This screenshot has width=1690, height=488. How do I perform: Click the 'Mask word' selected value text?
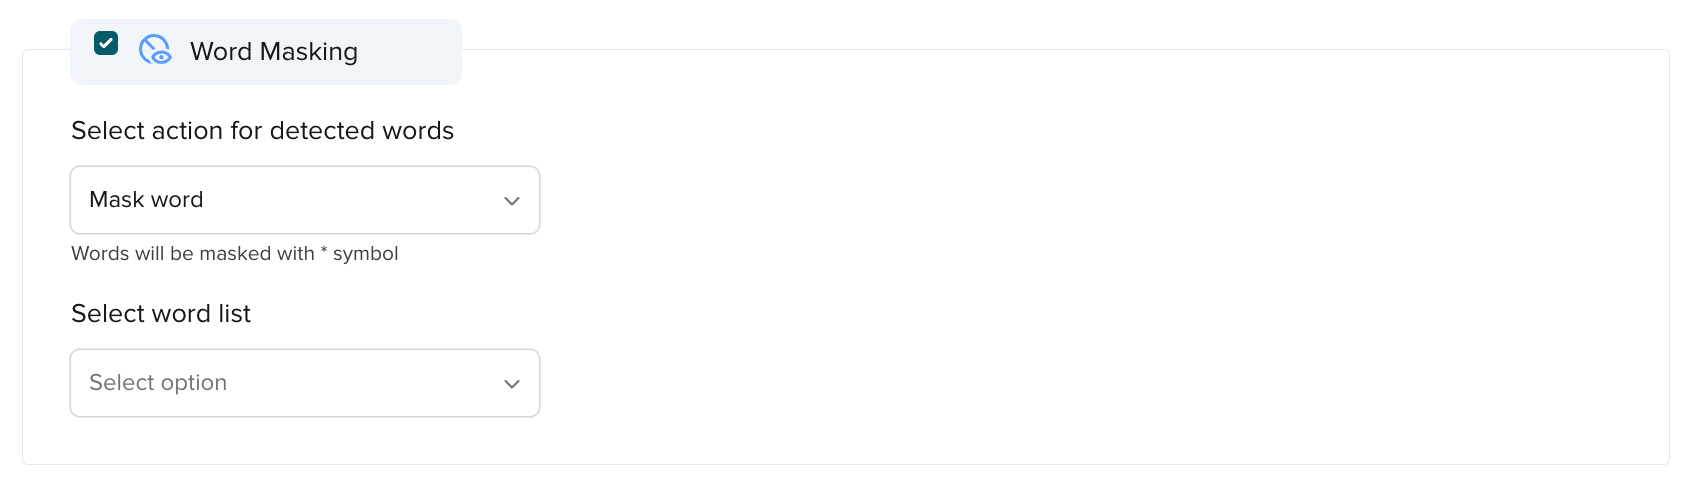(146, 200)
